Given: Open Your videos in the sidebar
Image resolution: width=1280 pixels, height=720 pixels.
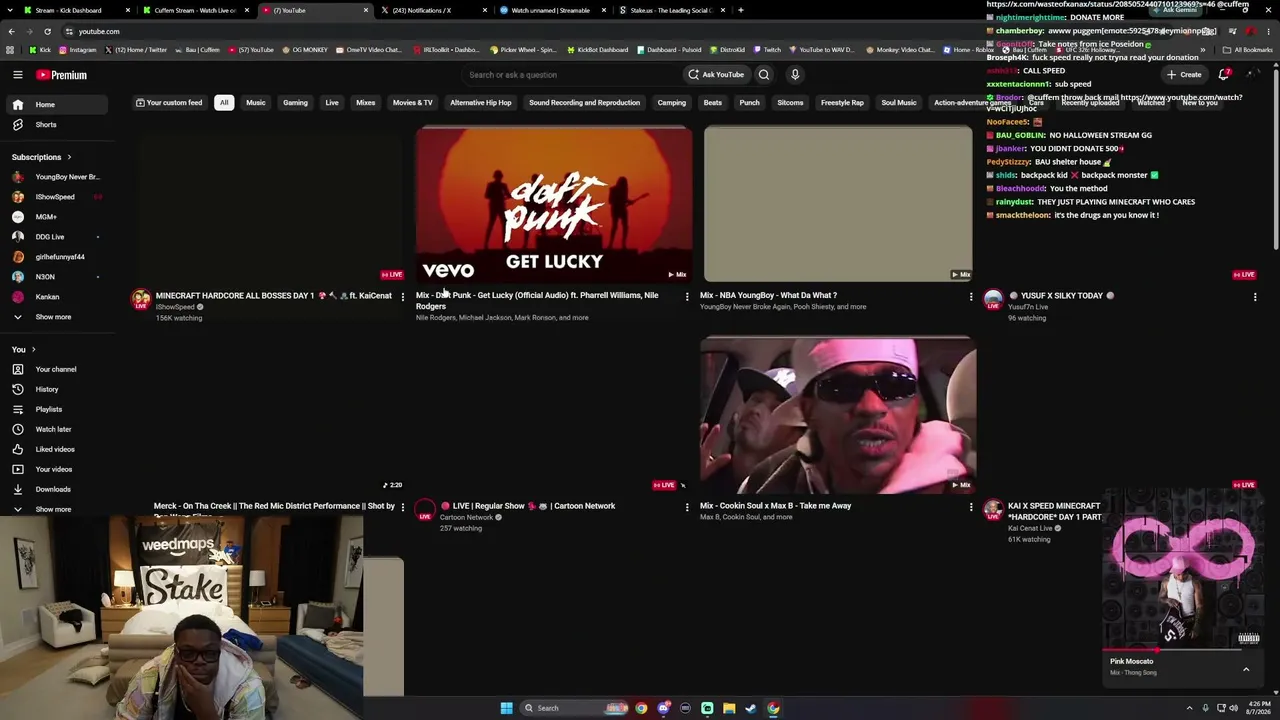Looking at the screenshot, I should [x=57, y=469].
